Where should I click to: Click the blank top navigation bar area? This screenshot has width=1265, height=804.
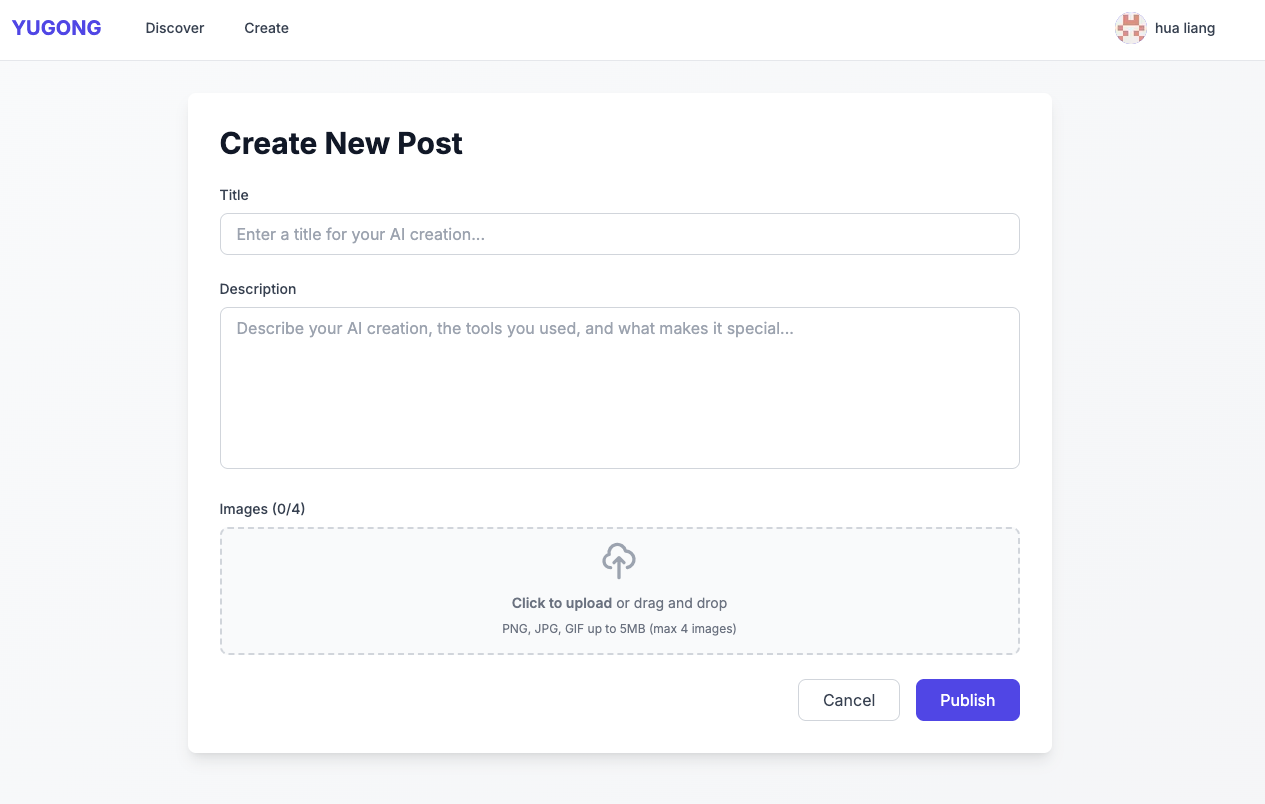[700, 28]
